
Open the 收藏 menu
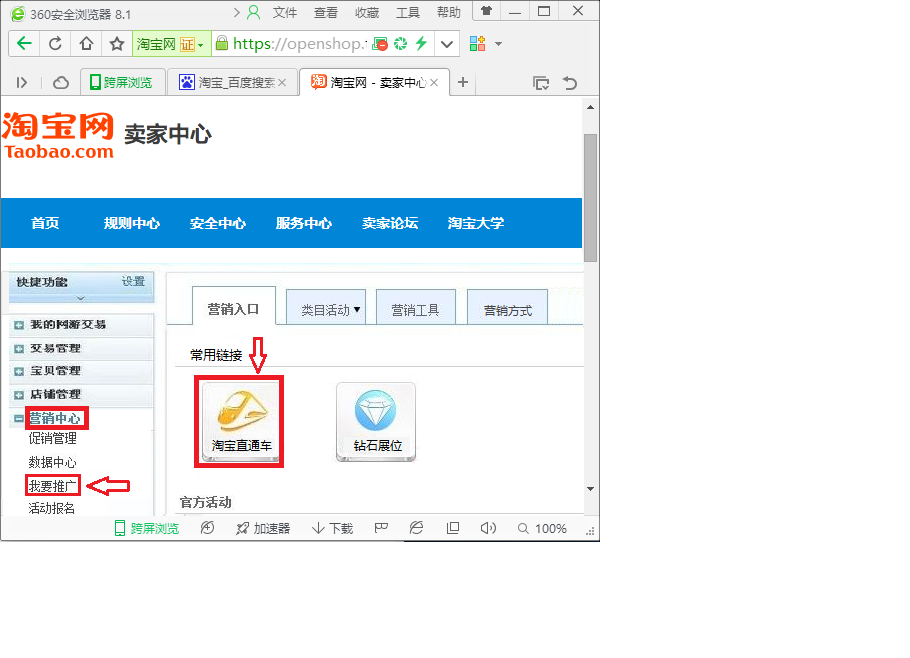pos(367,13)
